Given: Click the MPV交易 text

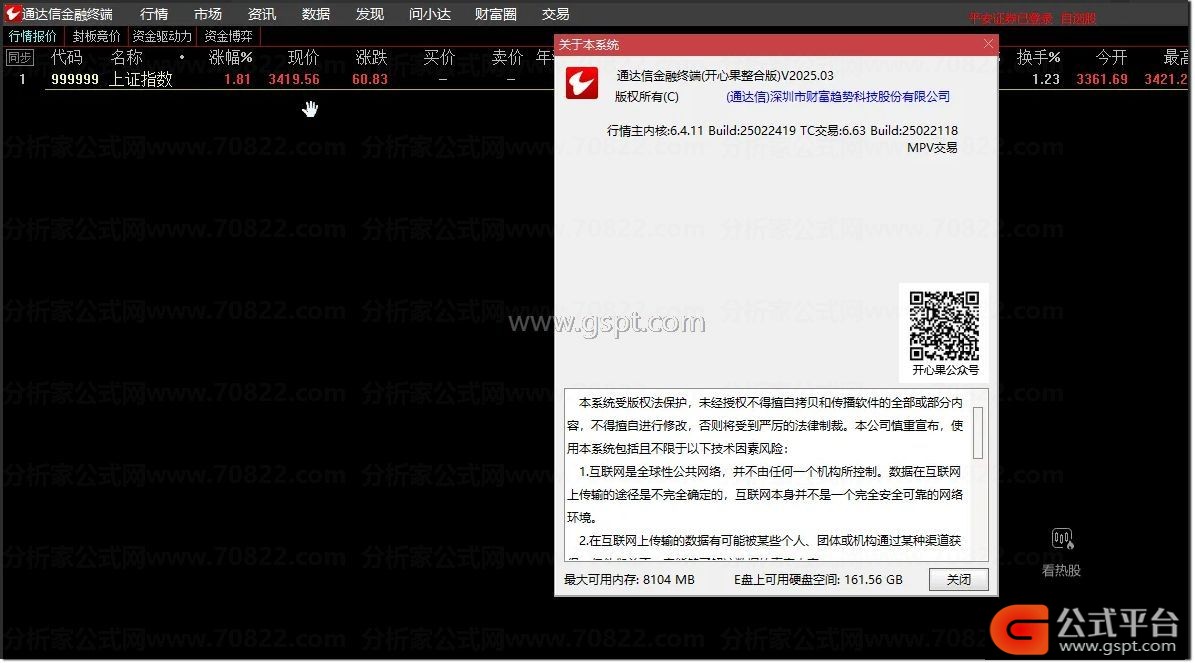Looking at the screenshot, I should tap(932, 148).
